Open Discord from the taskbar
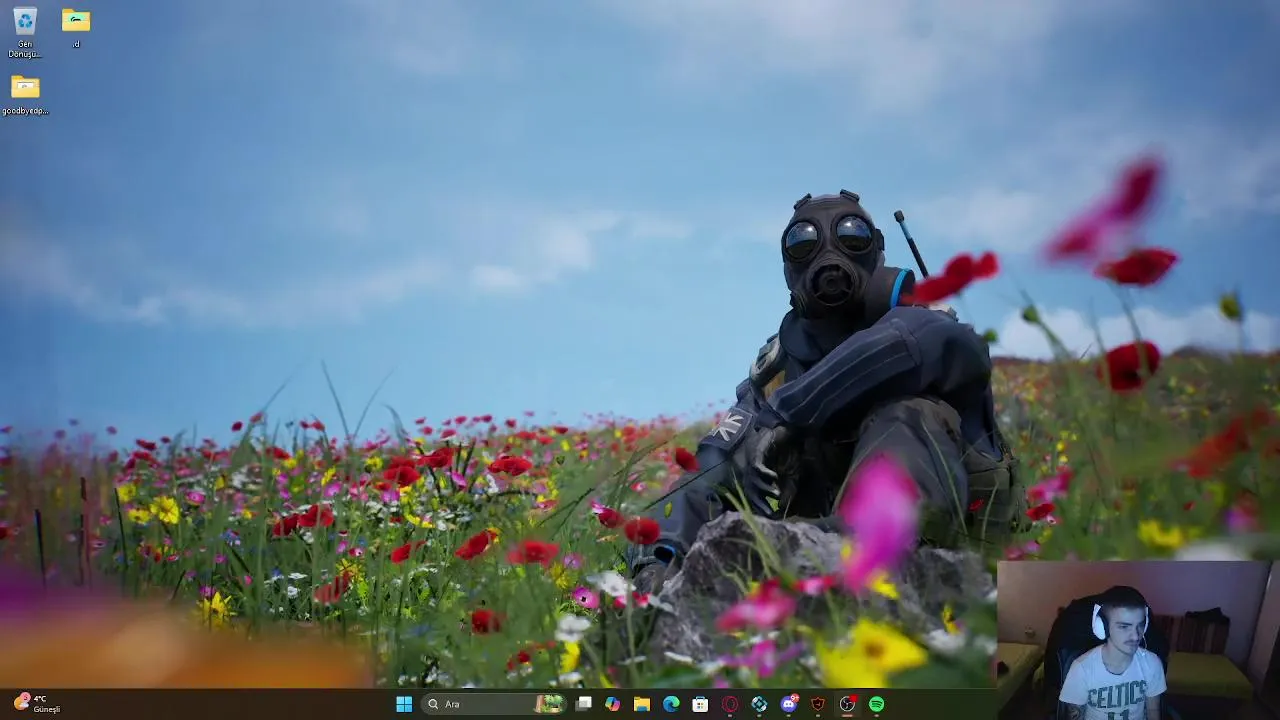 point(789,704)
